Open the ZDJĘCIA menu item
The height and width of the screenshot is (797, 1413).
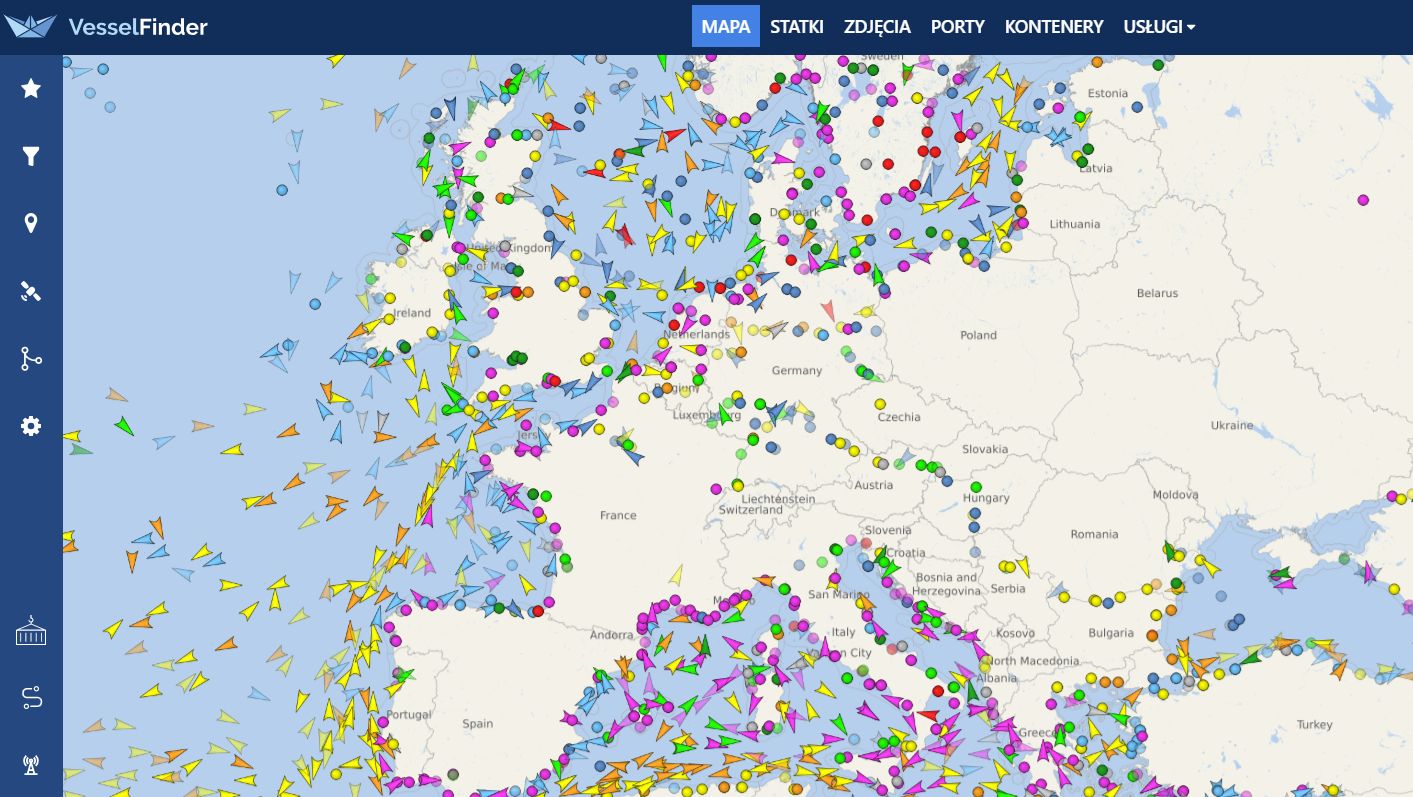(x=877, y=27)
